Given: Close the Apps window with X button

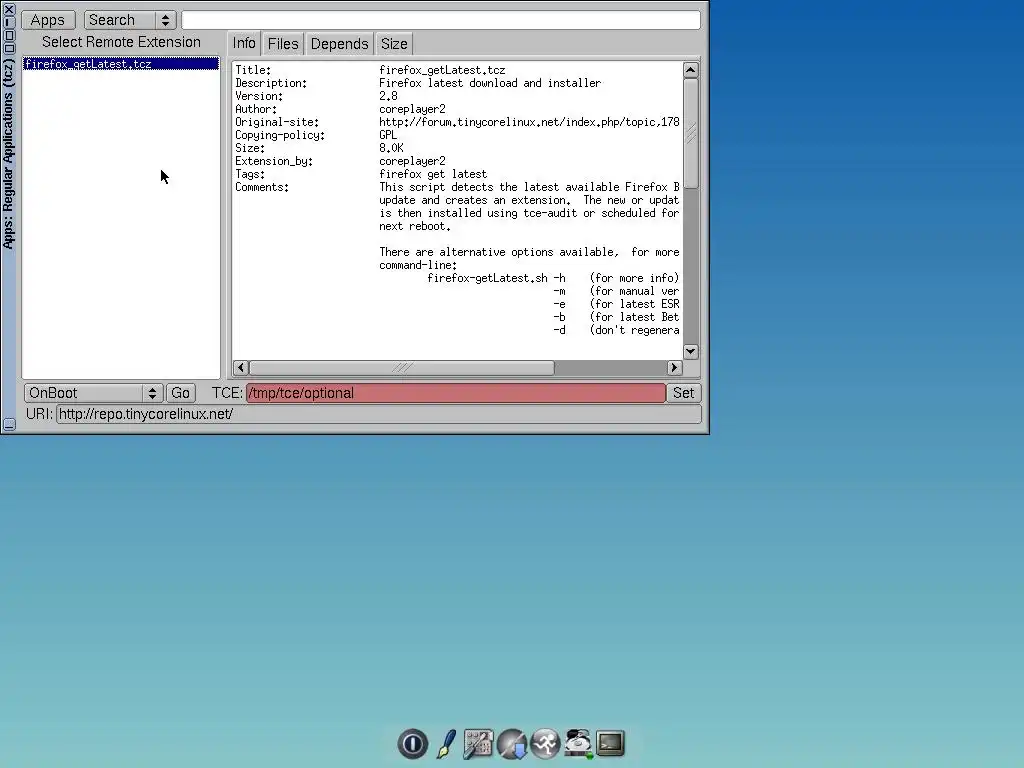Looking at the screenshot, I should pyautogui.click(x=9, y=9).
